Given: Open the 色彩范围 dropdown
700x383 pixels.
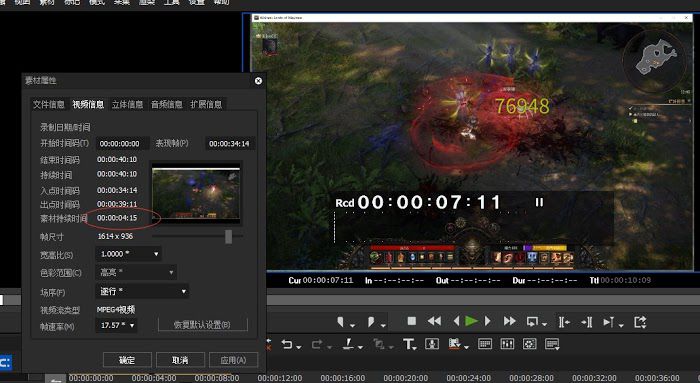Looking at the screenshot, I should (136, 272).
